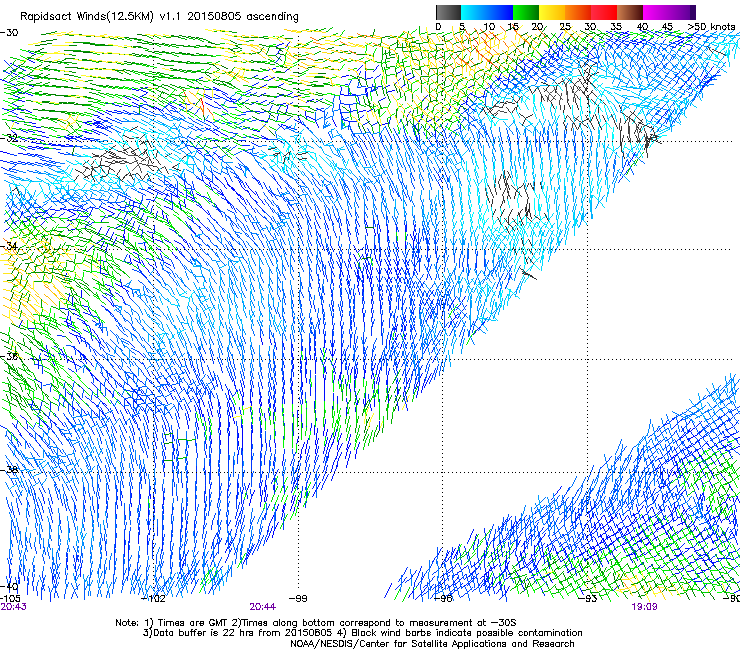Click the red 30-35 knots legend swatch
The image size is (740, 650).
pos(604,12)
